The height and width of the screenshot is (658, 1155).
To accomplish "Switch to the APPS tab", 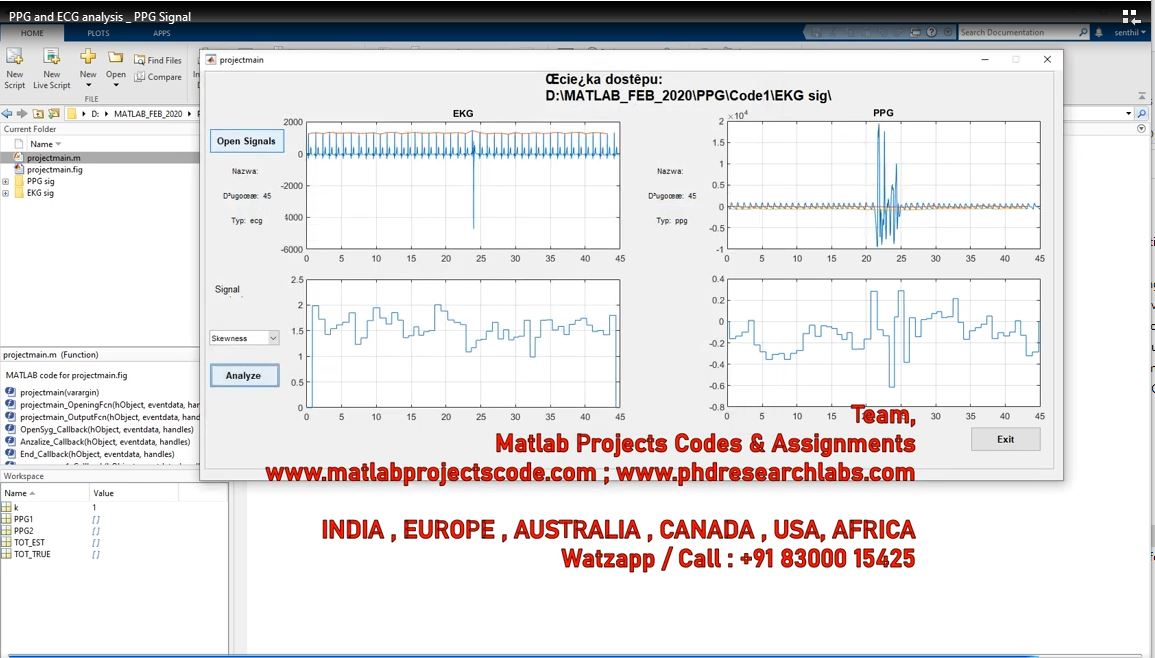I will pos(162,33).
